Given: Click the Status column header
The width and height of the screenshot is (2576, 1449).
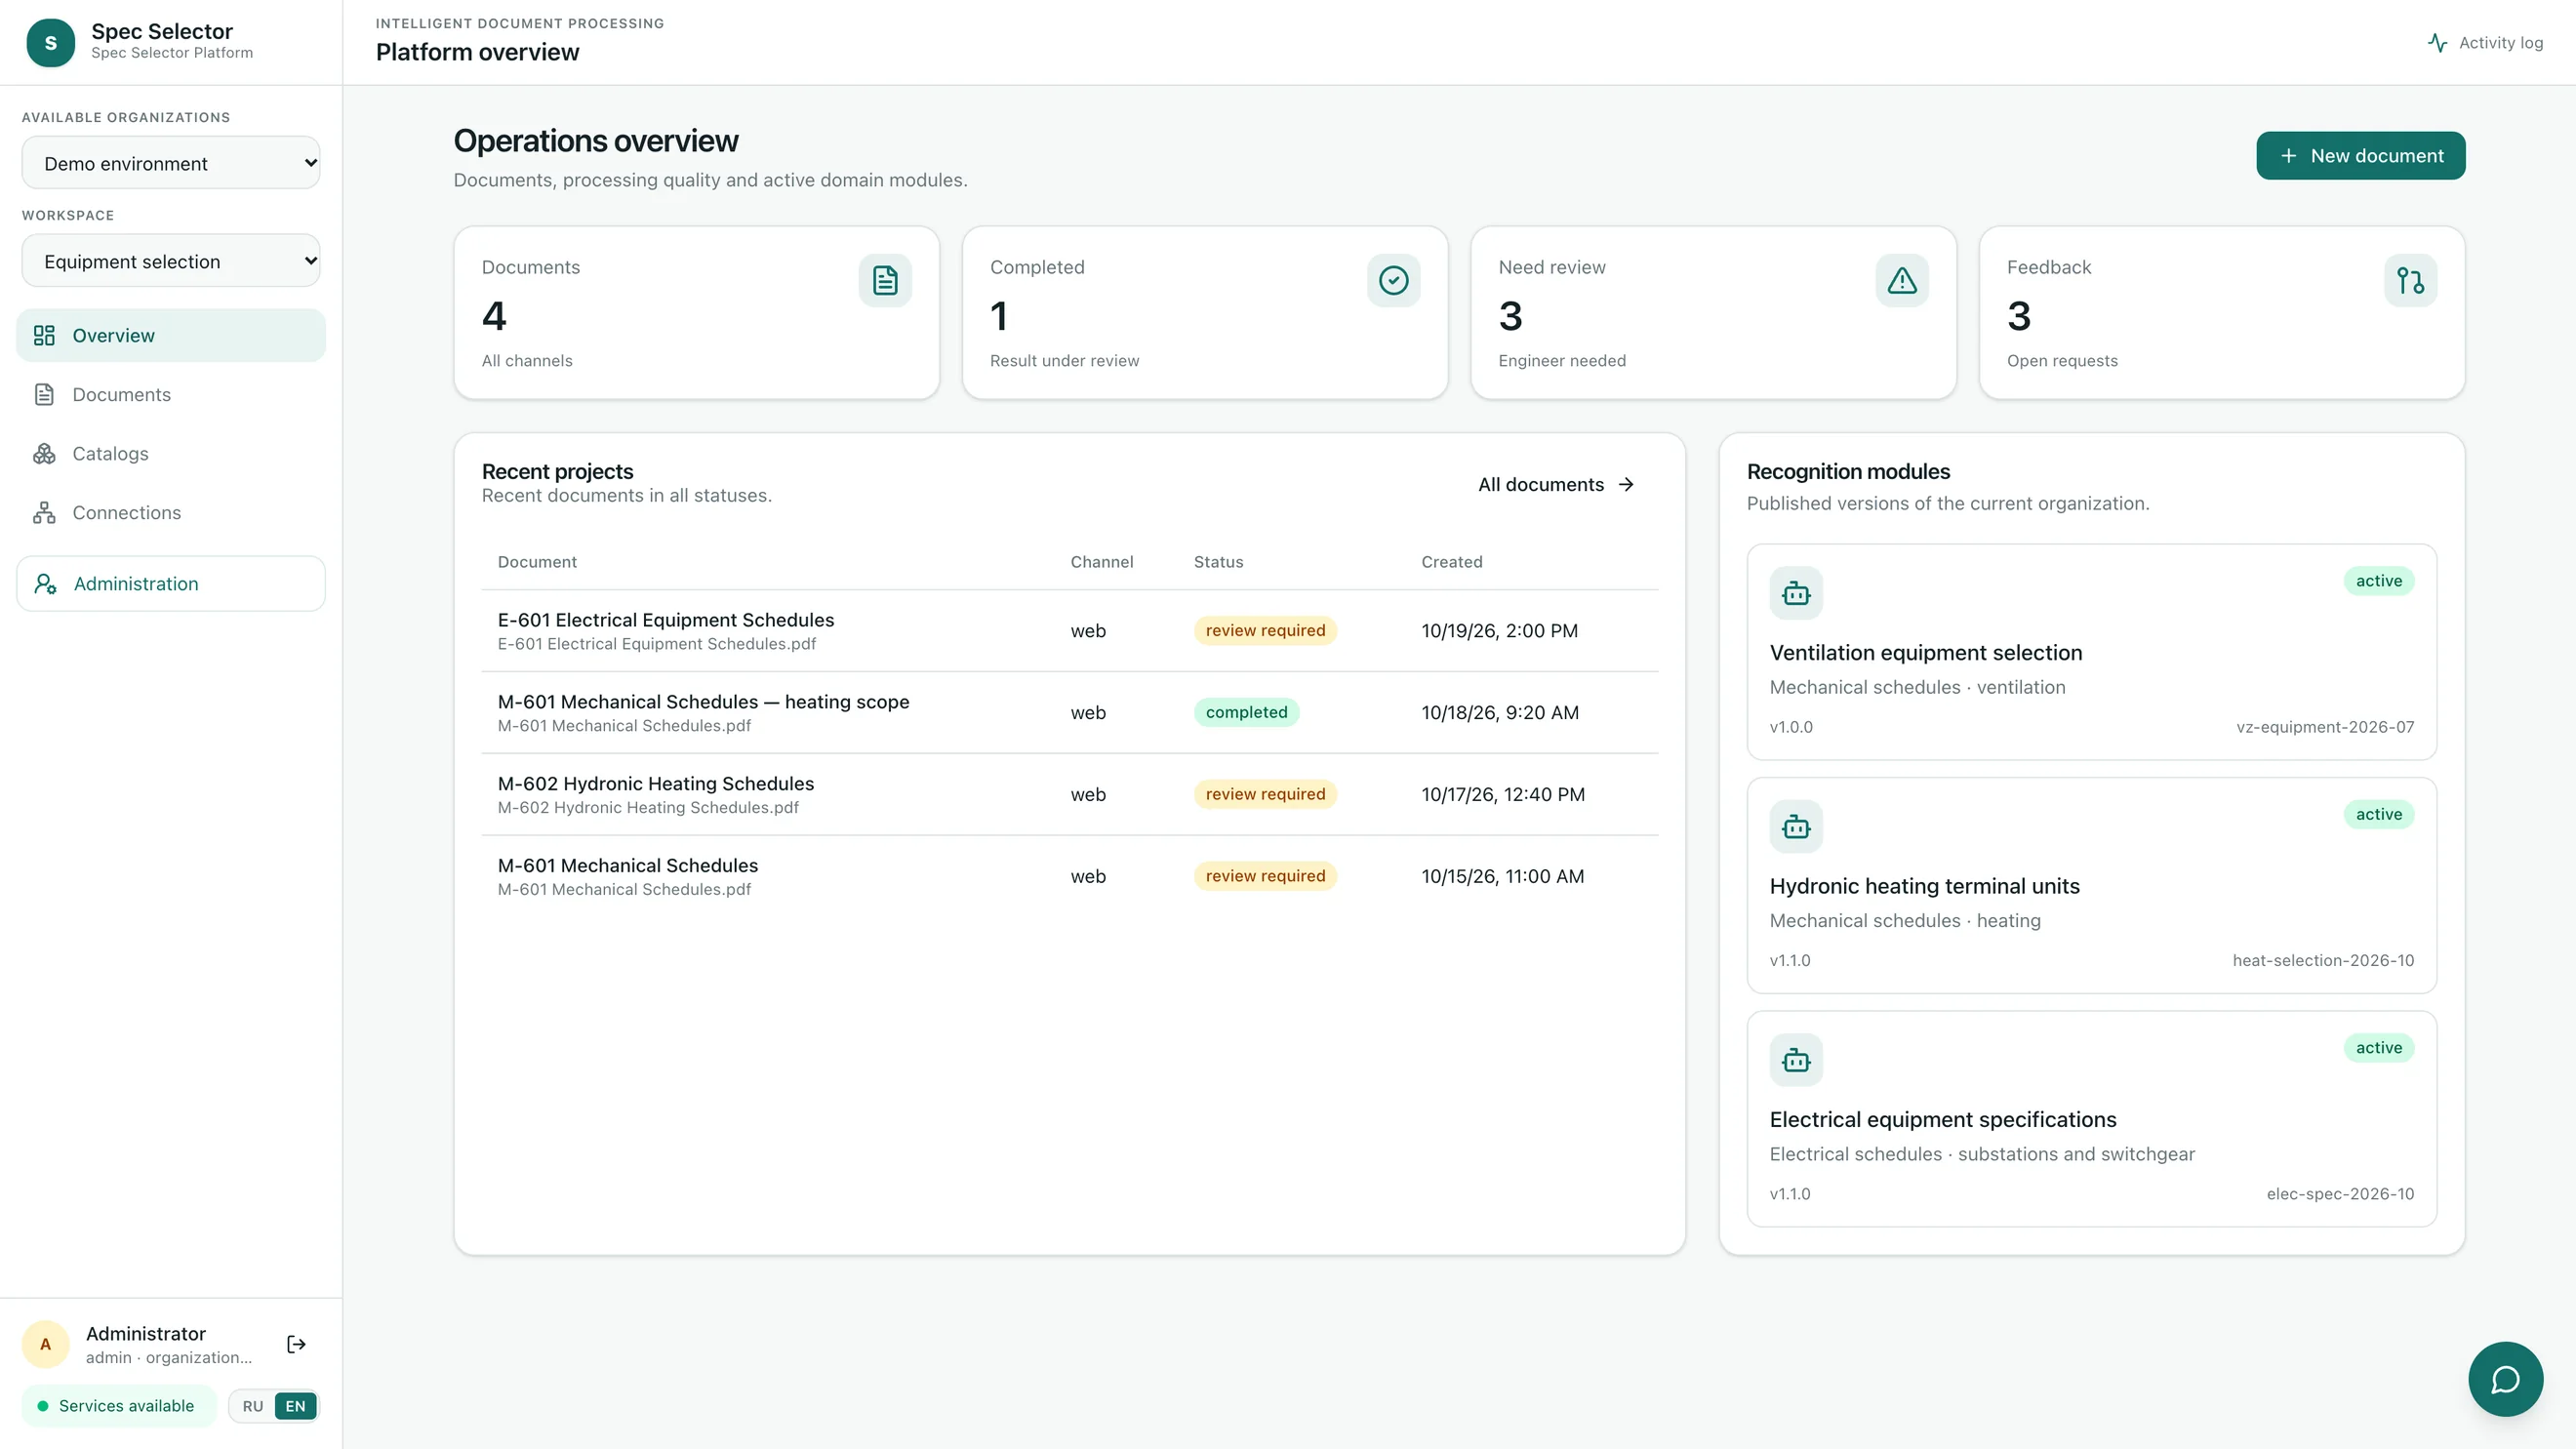Looking at the screenshot, I should pos(1218,562).
